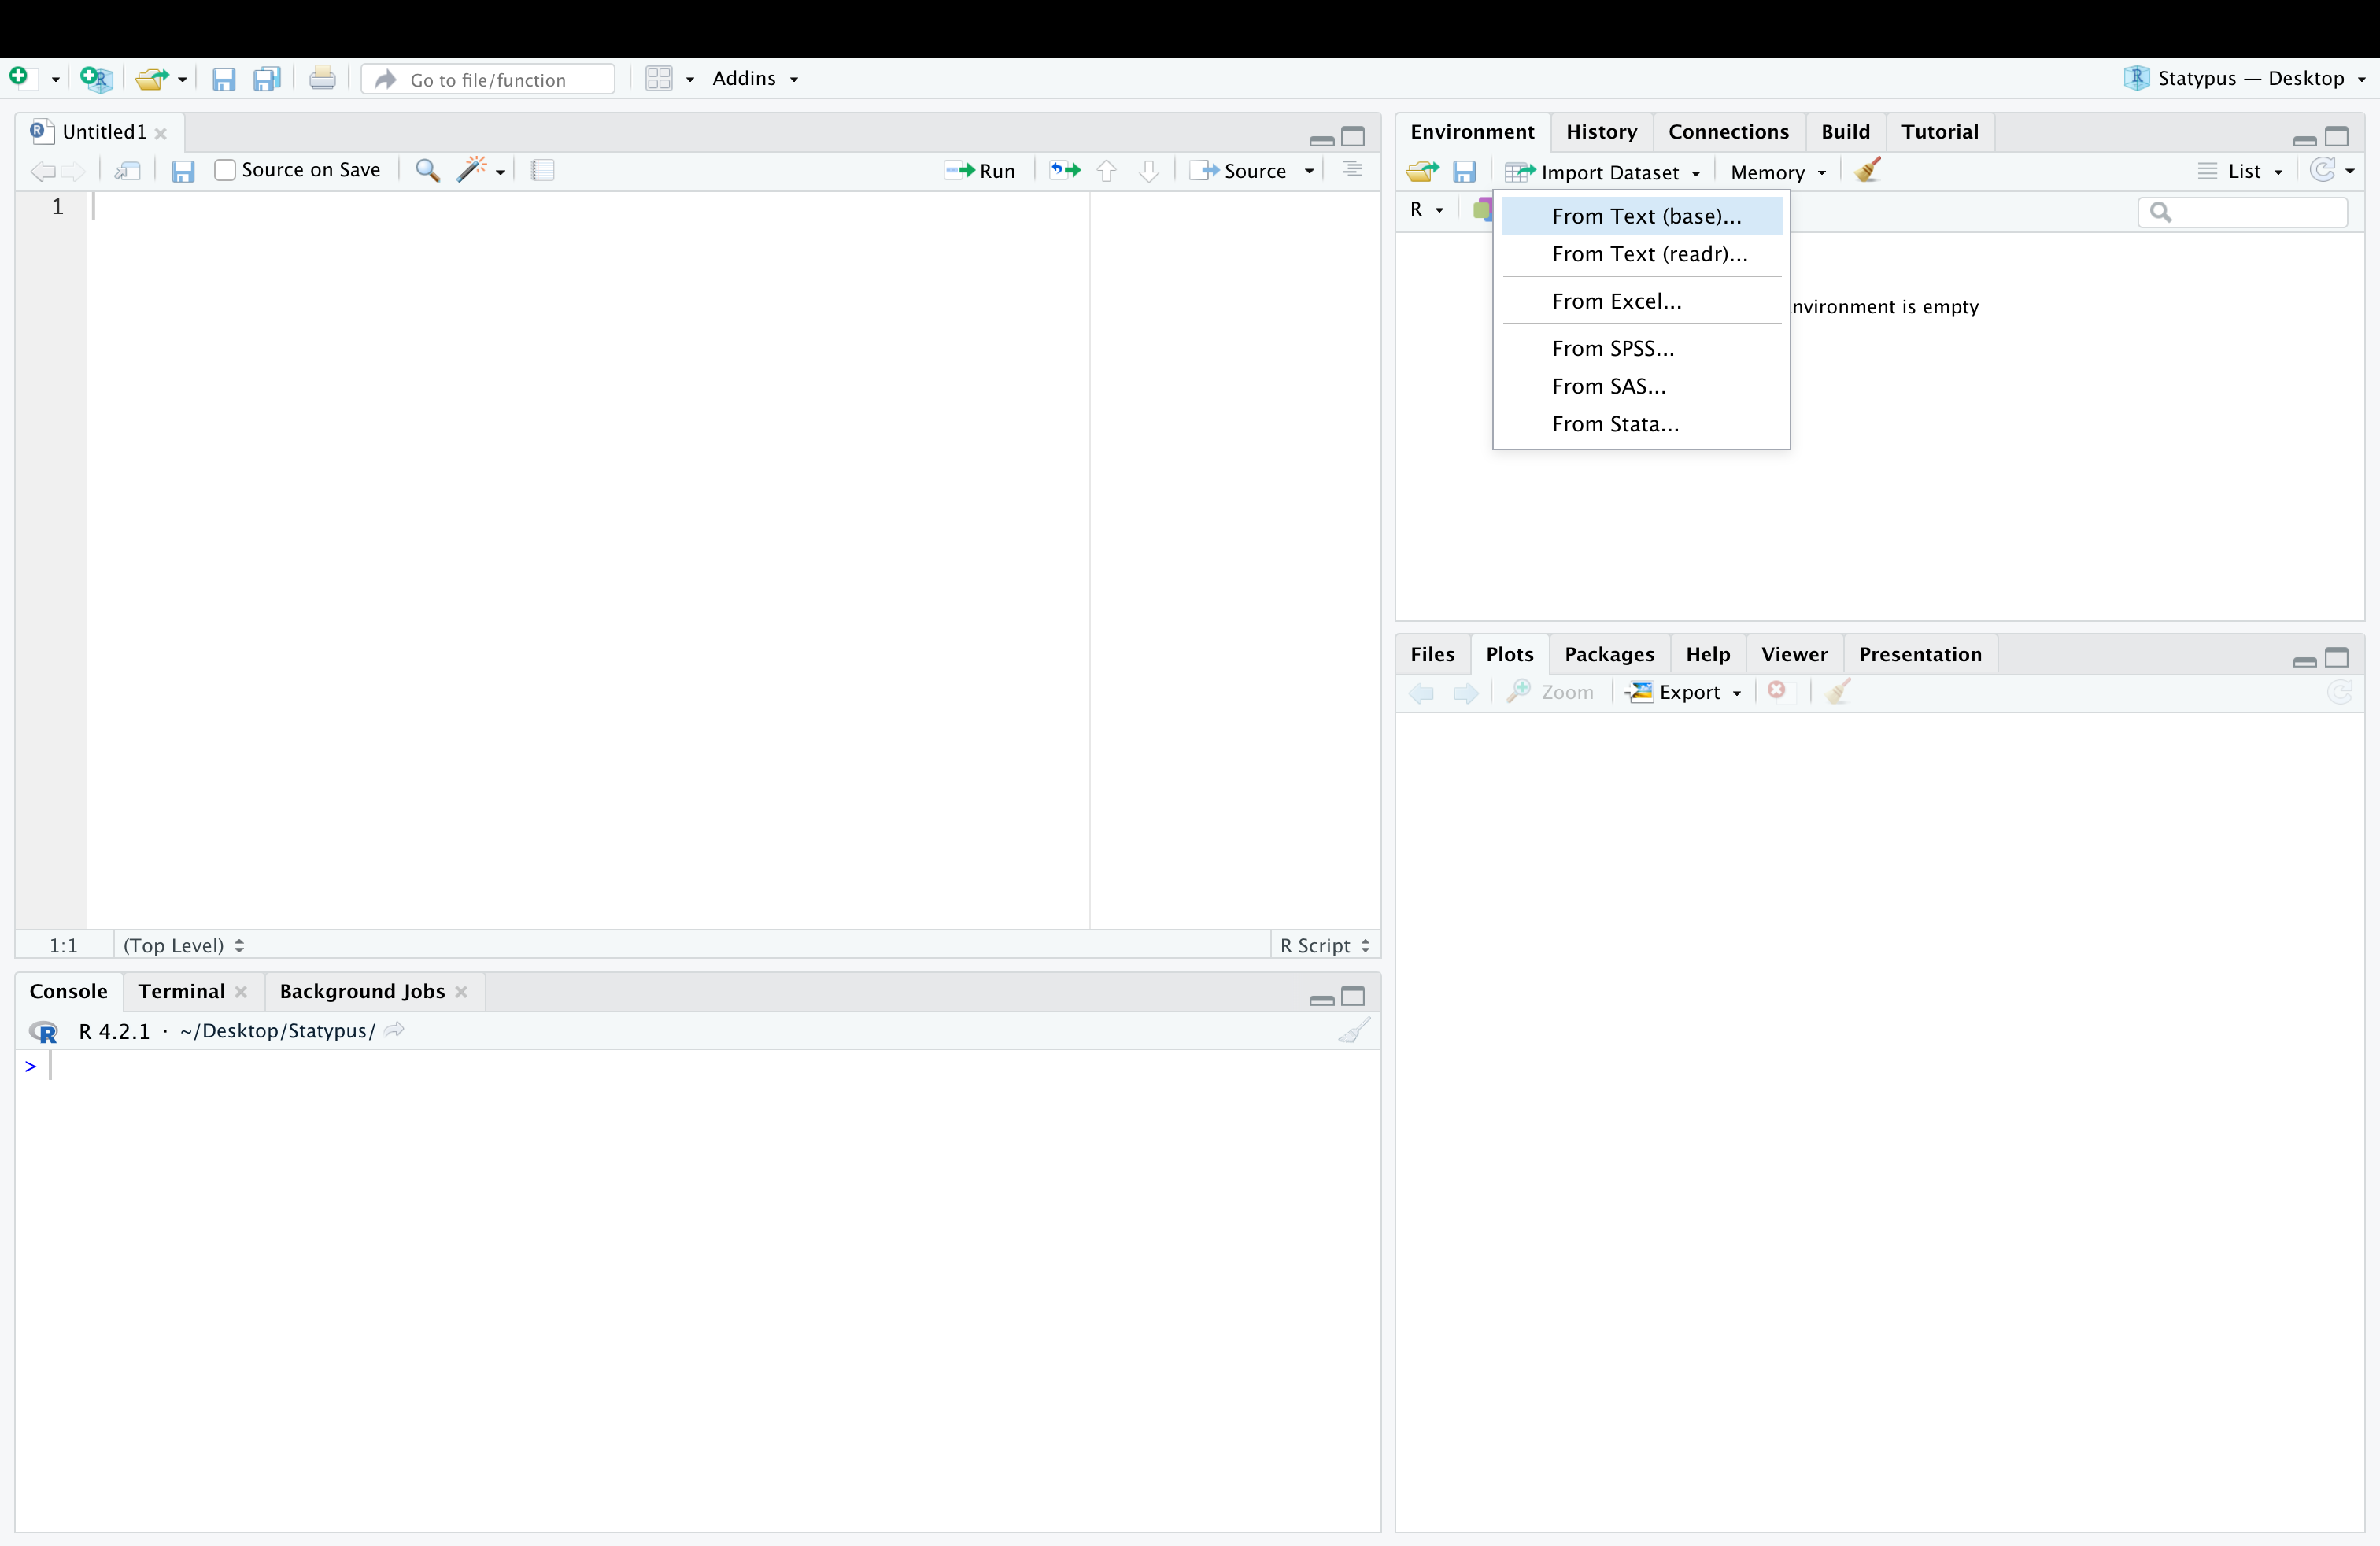Open the Export plot dropdown

[x=1685, y=692]
